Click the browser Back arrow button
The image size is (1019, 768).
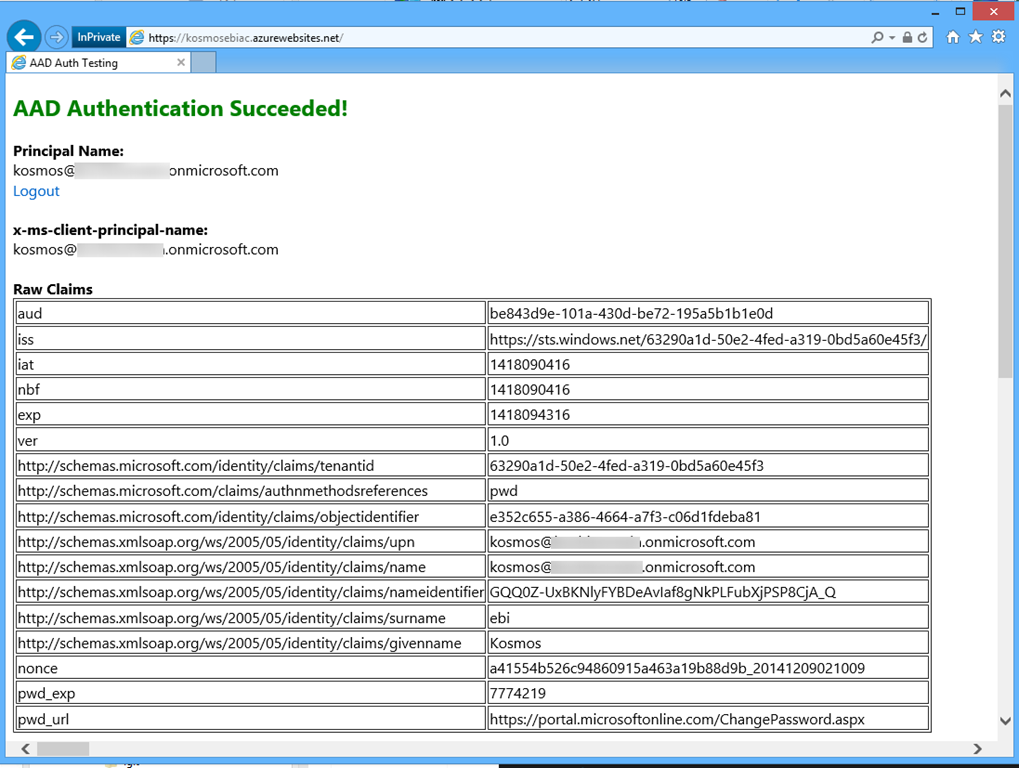coord(24,37)
